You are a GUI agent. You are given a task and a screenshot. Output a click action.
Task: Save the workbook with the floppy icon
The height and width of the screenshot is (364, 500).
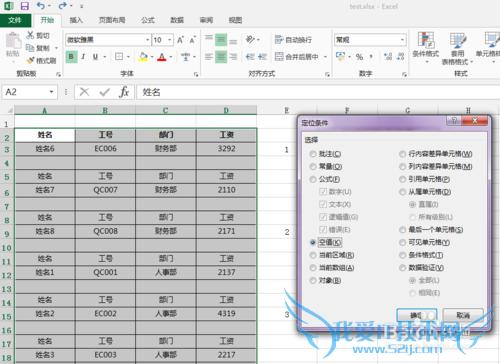pyautogui.click(x=24, y=6)
